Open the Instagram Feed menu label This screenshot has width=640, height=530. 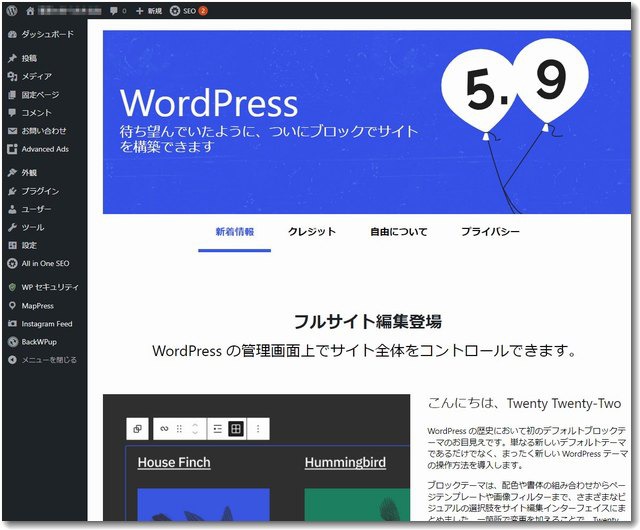(47, 324)
